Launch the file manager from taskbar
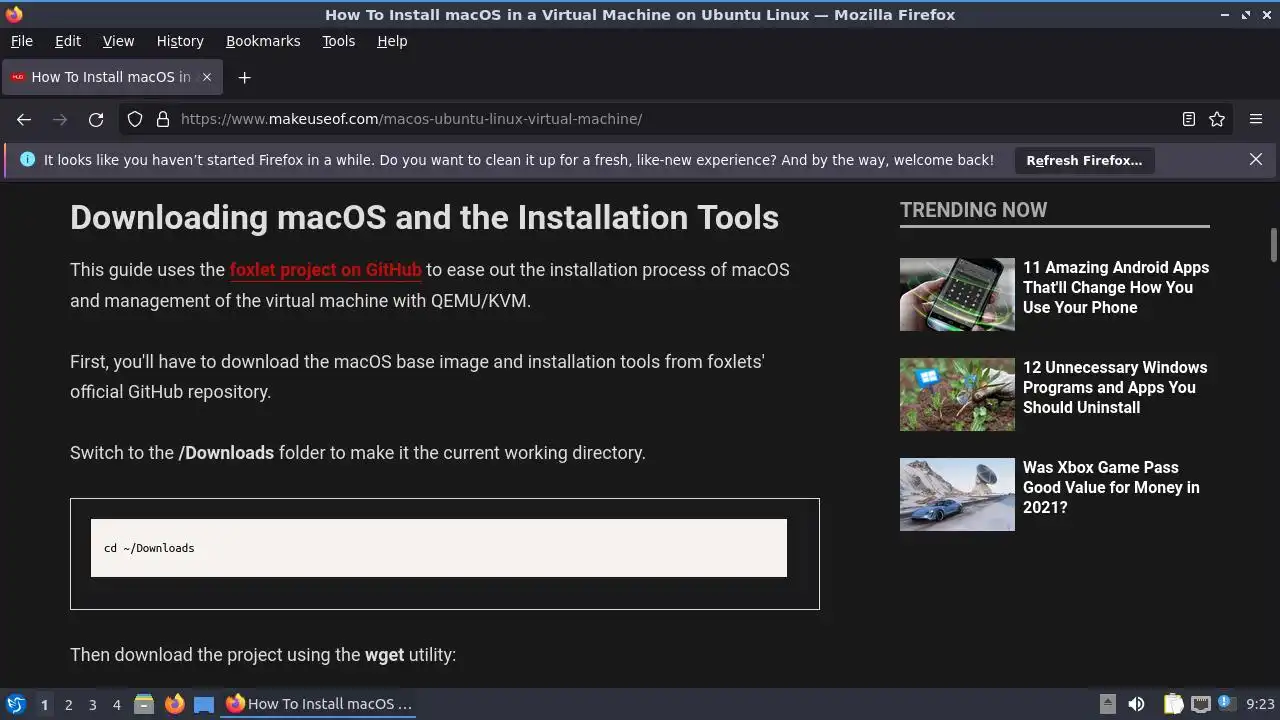The image size is (1280, 720). point(143,704)
